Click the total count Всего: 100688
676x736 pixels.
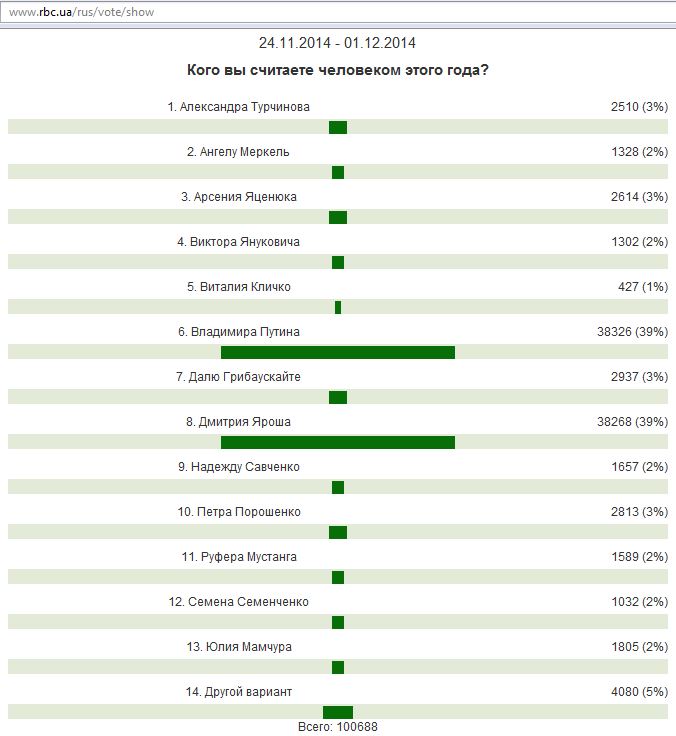(338, 727)
